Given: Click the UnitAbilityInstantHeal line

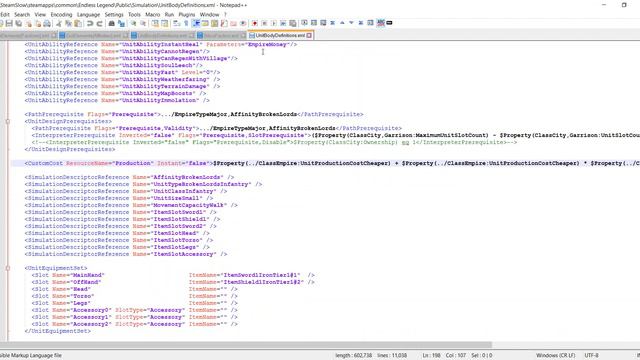Looking at the screenshot, I should pos(161,44).
